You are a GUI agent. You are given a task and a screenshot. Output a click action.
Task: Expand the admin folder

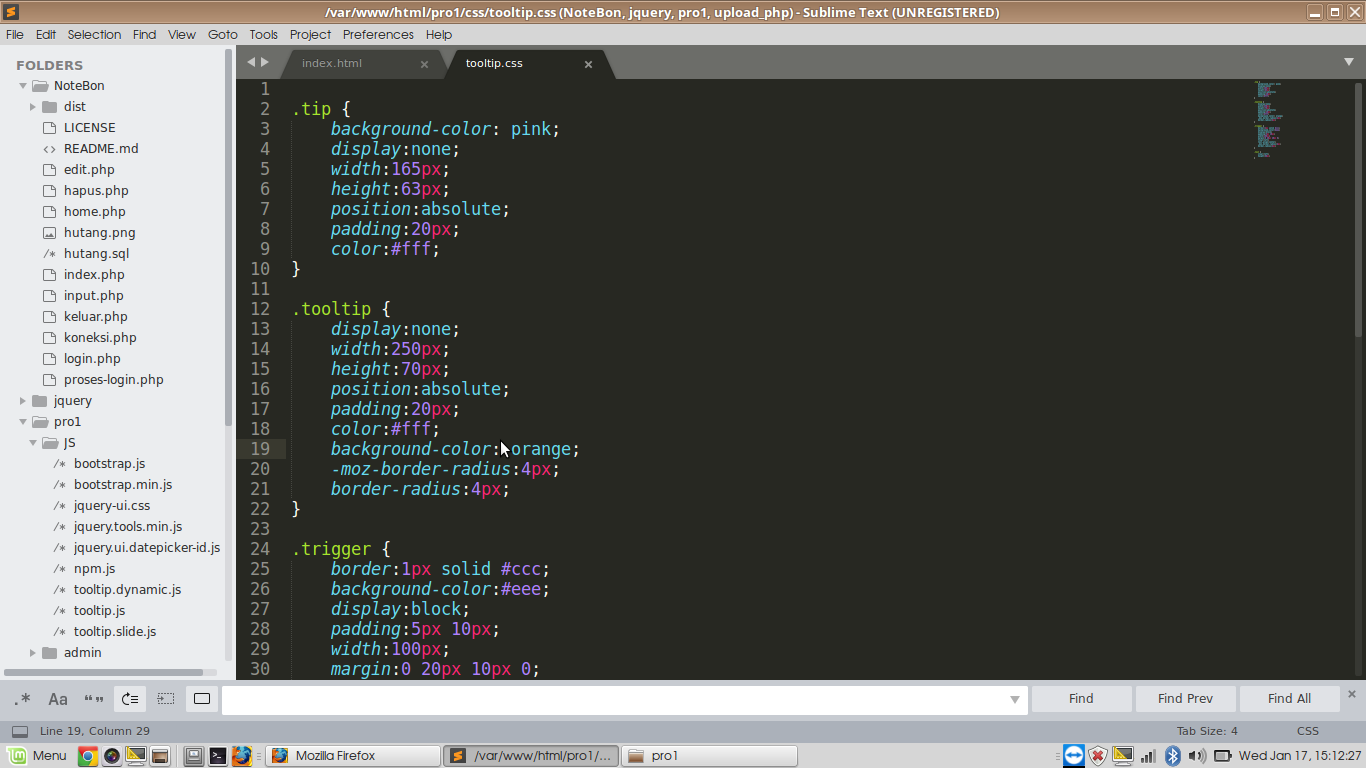[33, 653]
